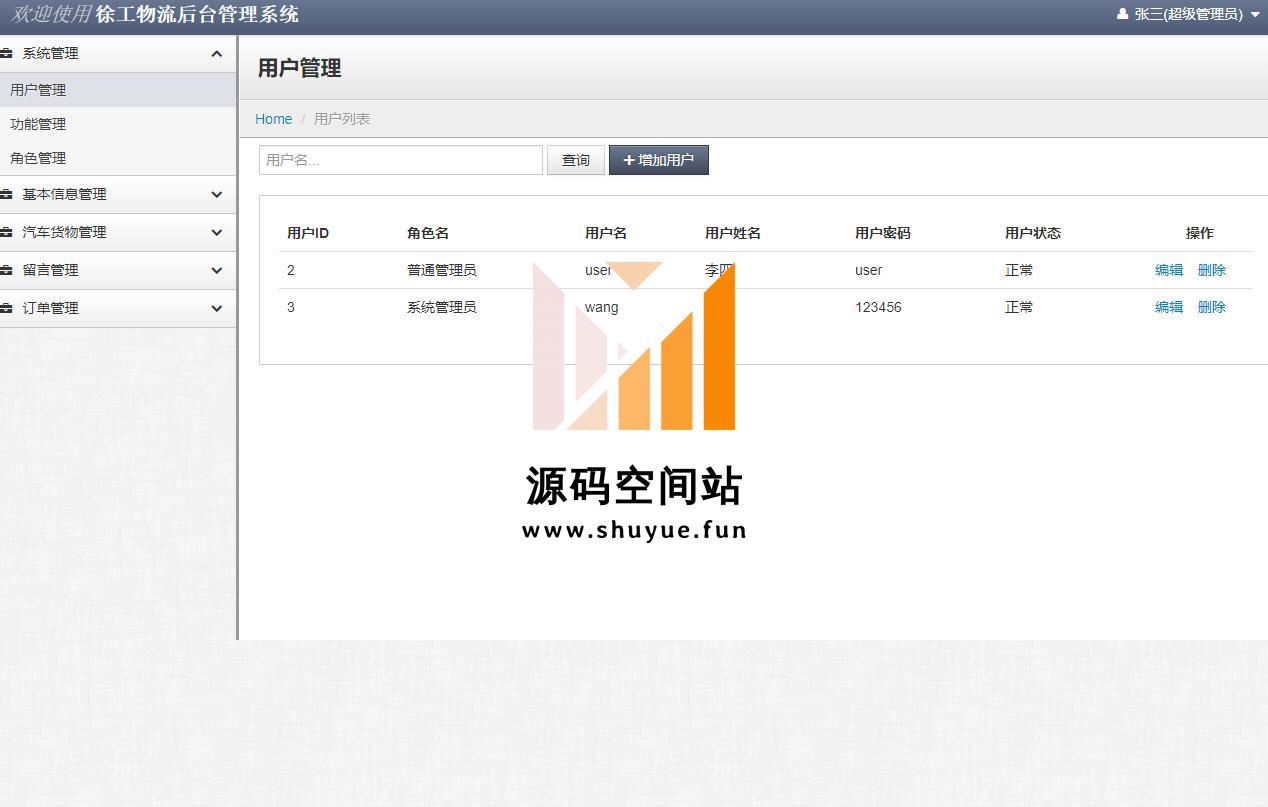The image size is (1268, 807).
Task: Click the briefcase icon beside 订单管理
Action: (6, 309)
